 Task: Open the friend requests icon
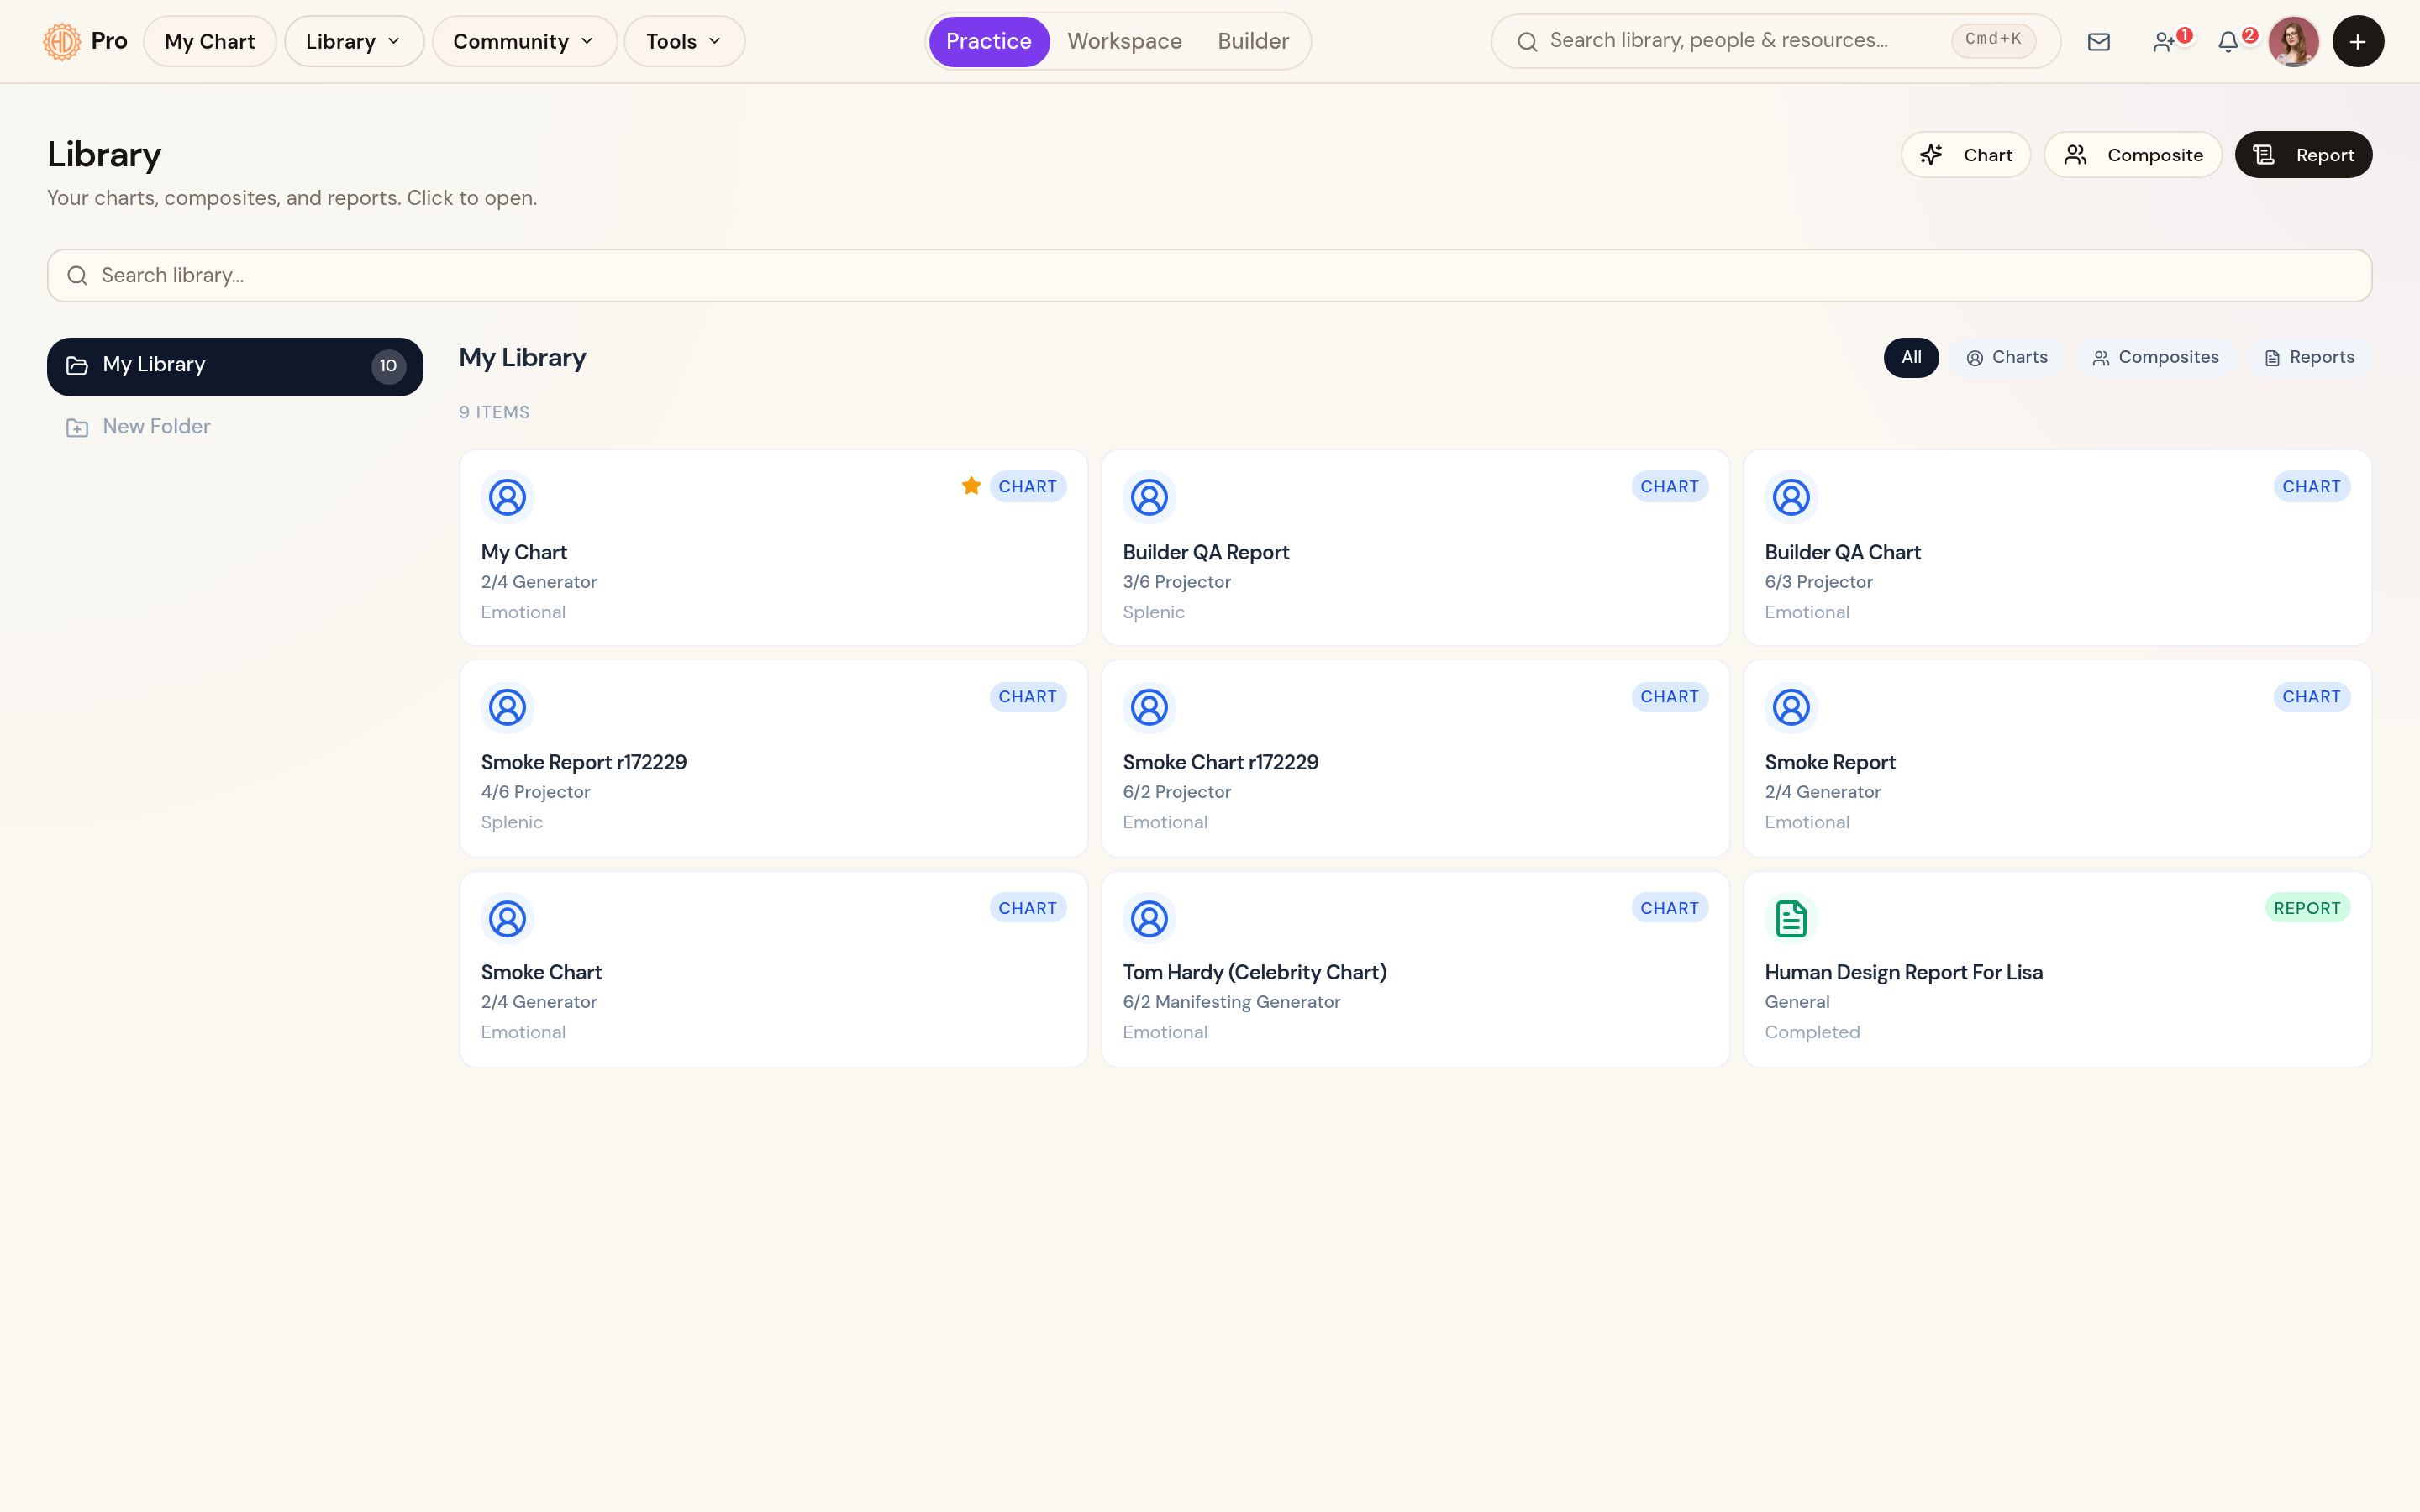click(2164, 41)
